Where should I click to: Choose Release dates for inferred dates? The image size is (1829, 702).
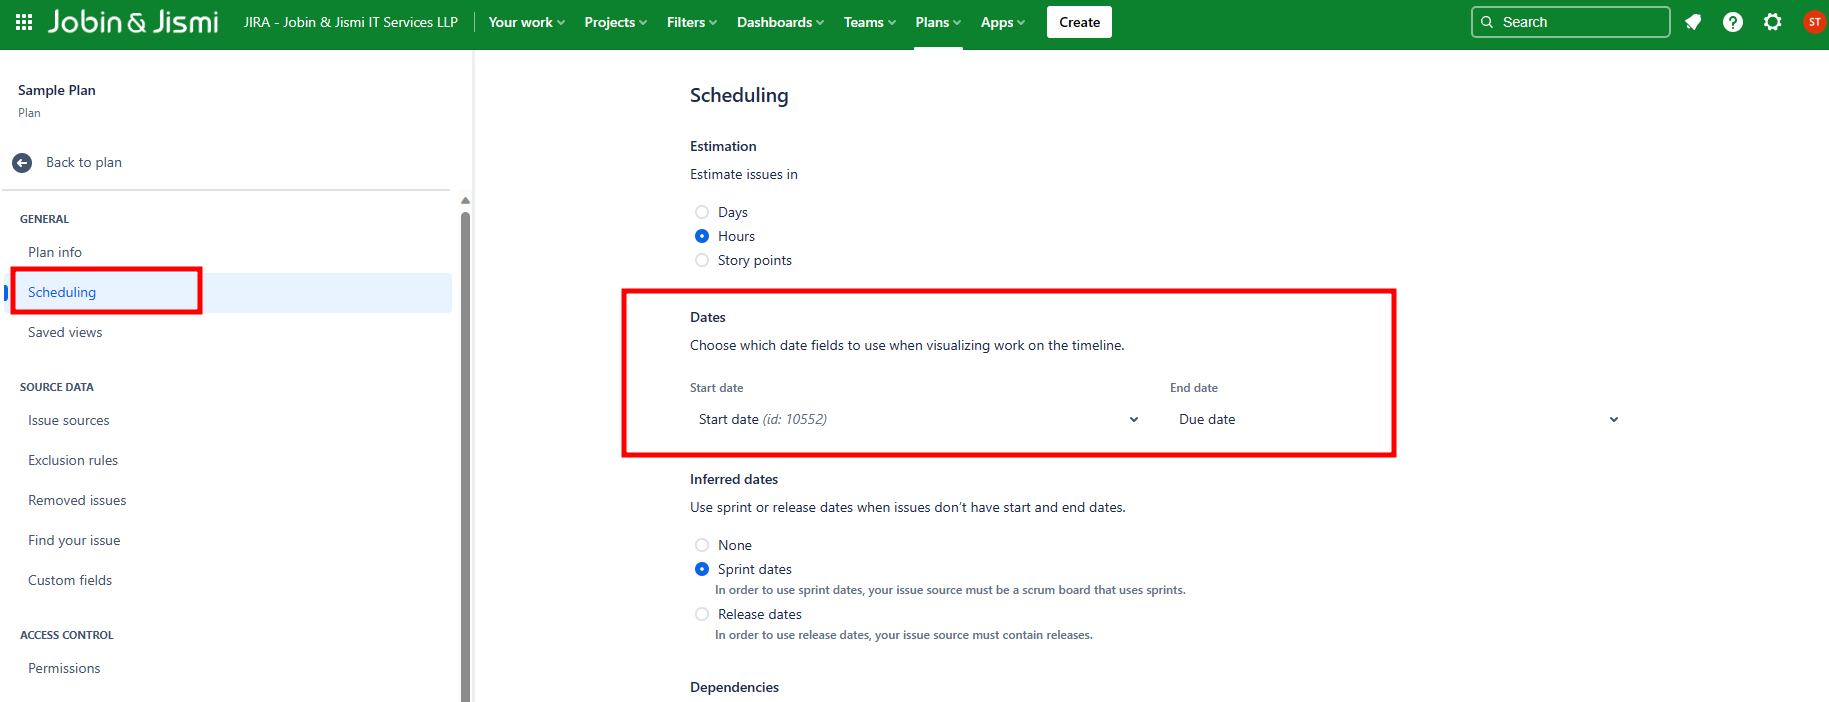point(702,614)
